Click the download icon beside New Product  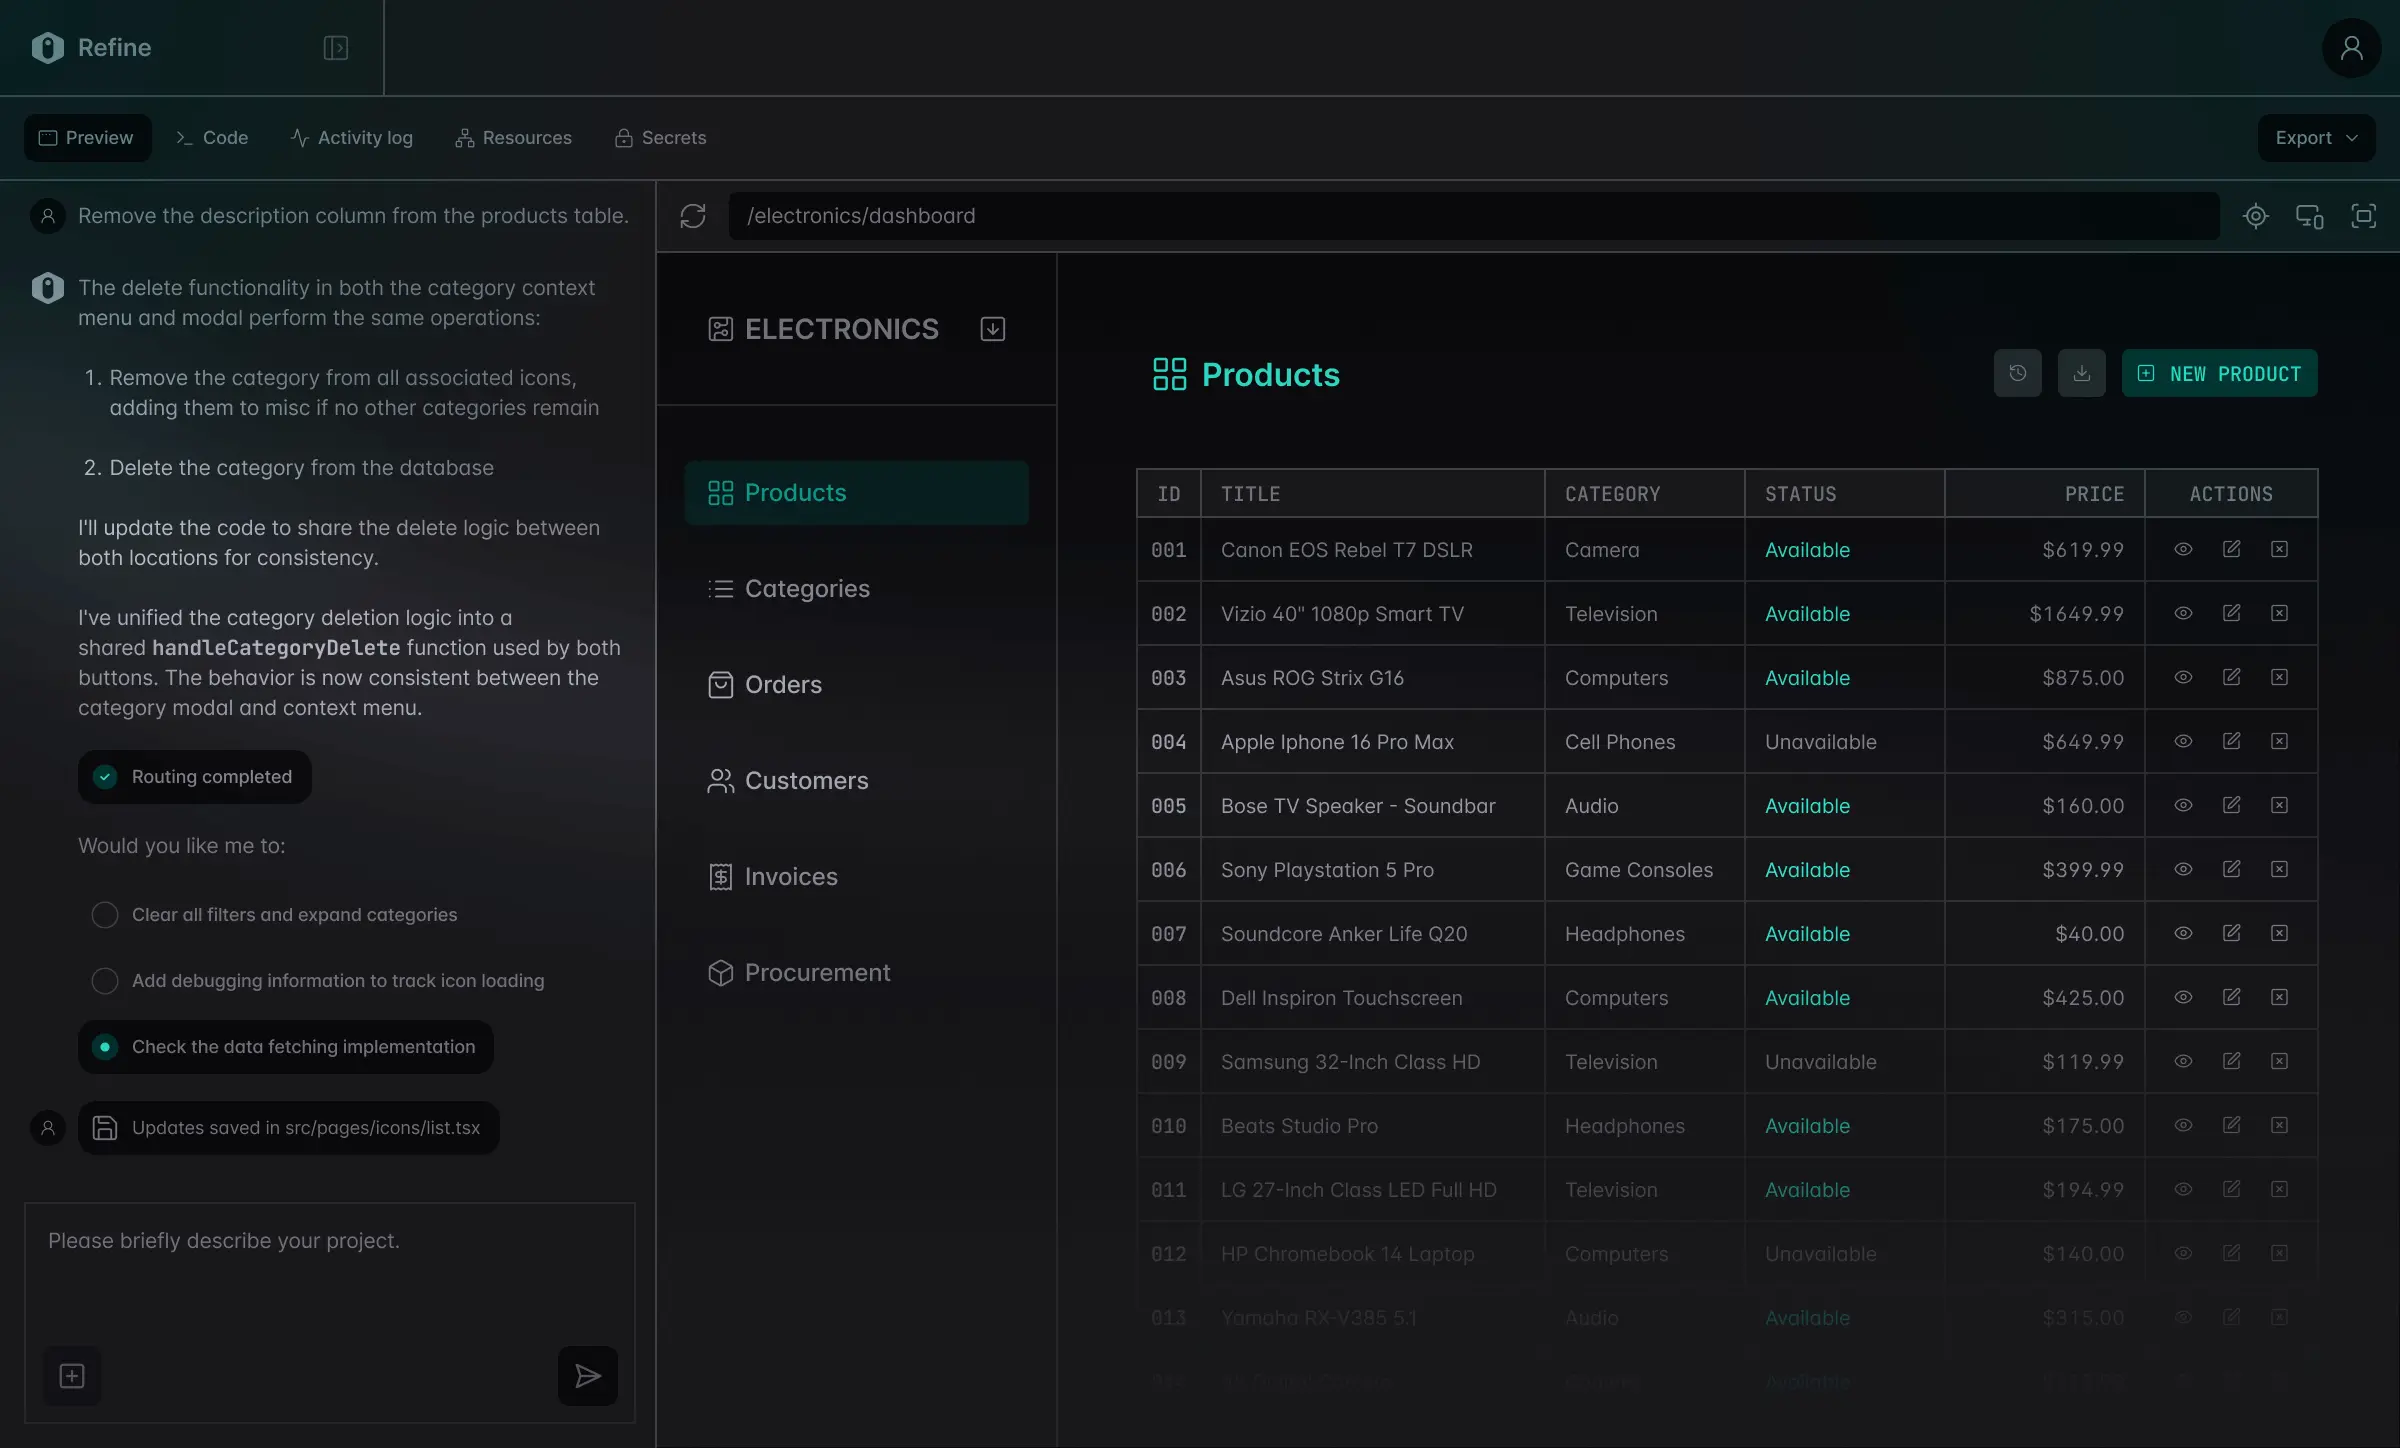click(x=2081, y=373)
